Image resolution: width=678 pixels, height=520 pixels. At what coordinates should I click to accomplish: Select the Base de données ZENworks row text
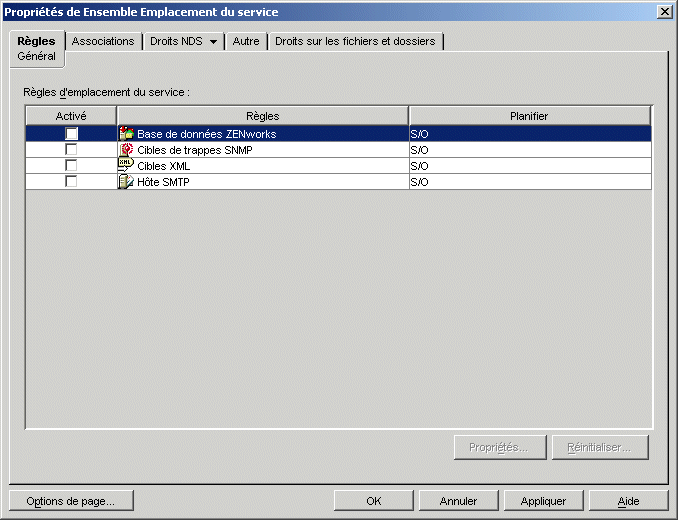point(207,134)
